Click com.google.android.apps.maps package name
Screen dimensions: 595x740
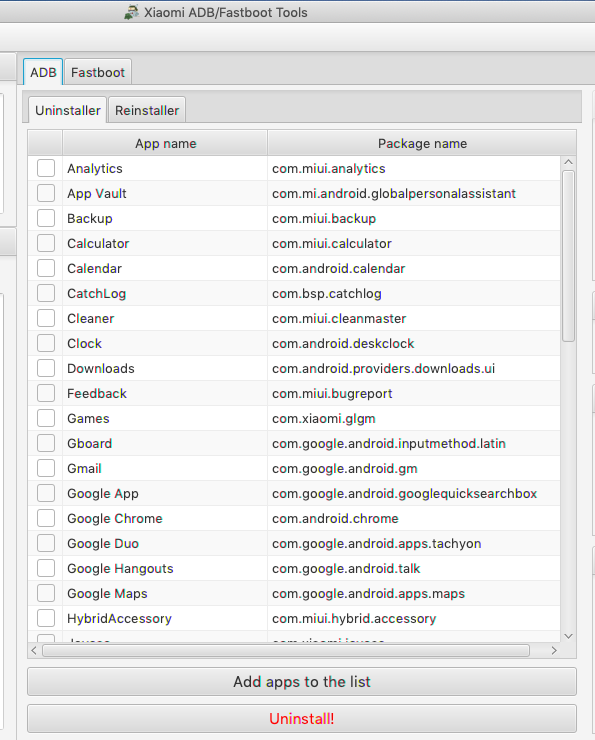coord(369,594)
